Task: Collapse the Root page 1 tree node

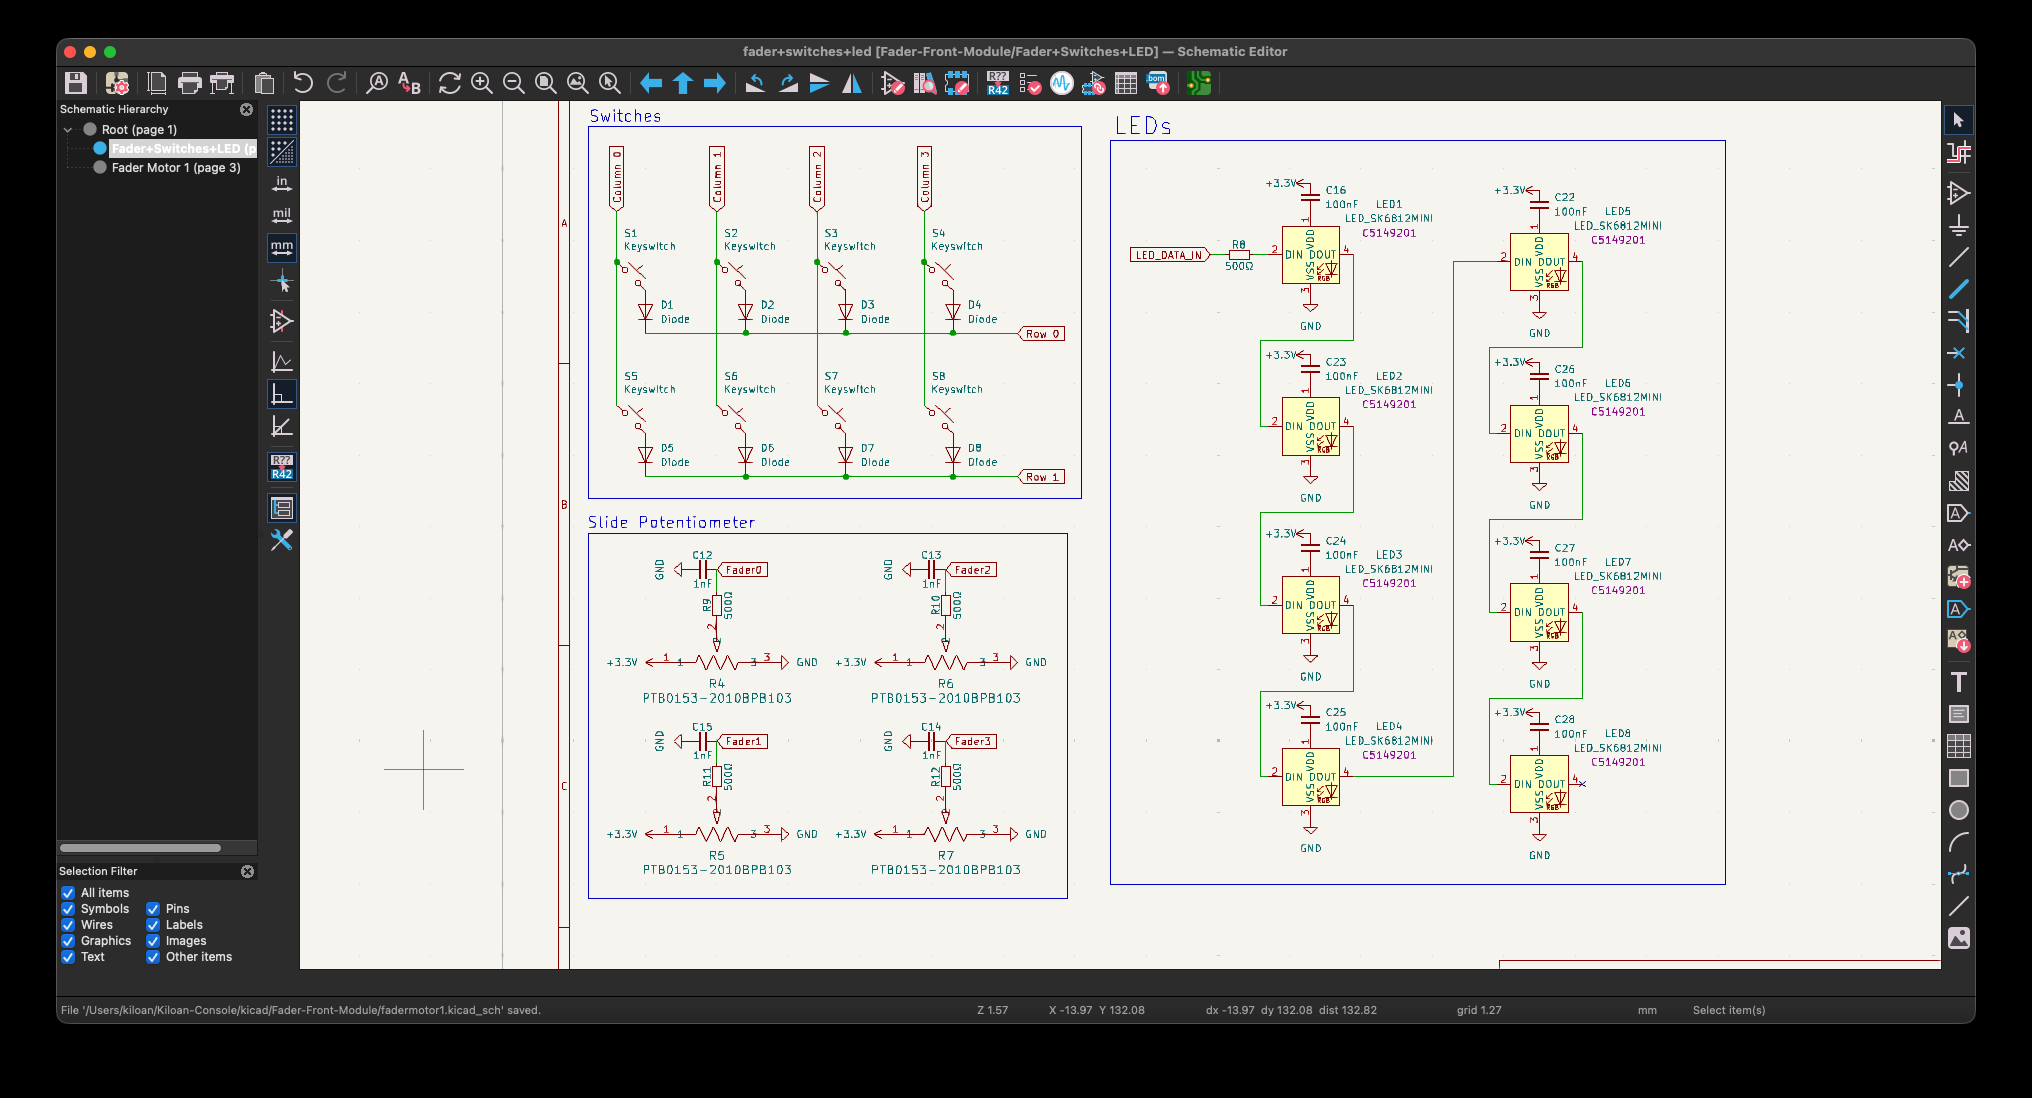Action: click(x=68, y=130)
